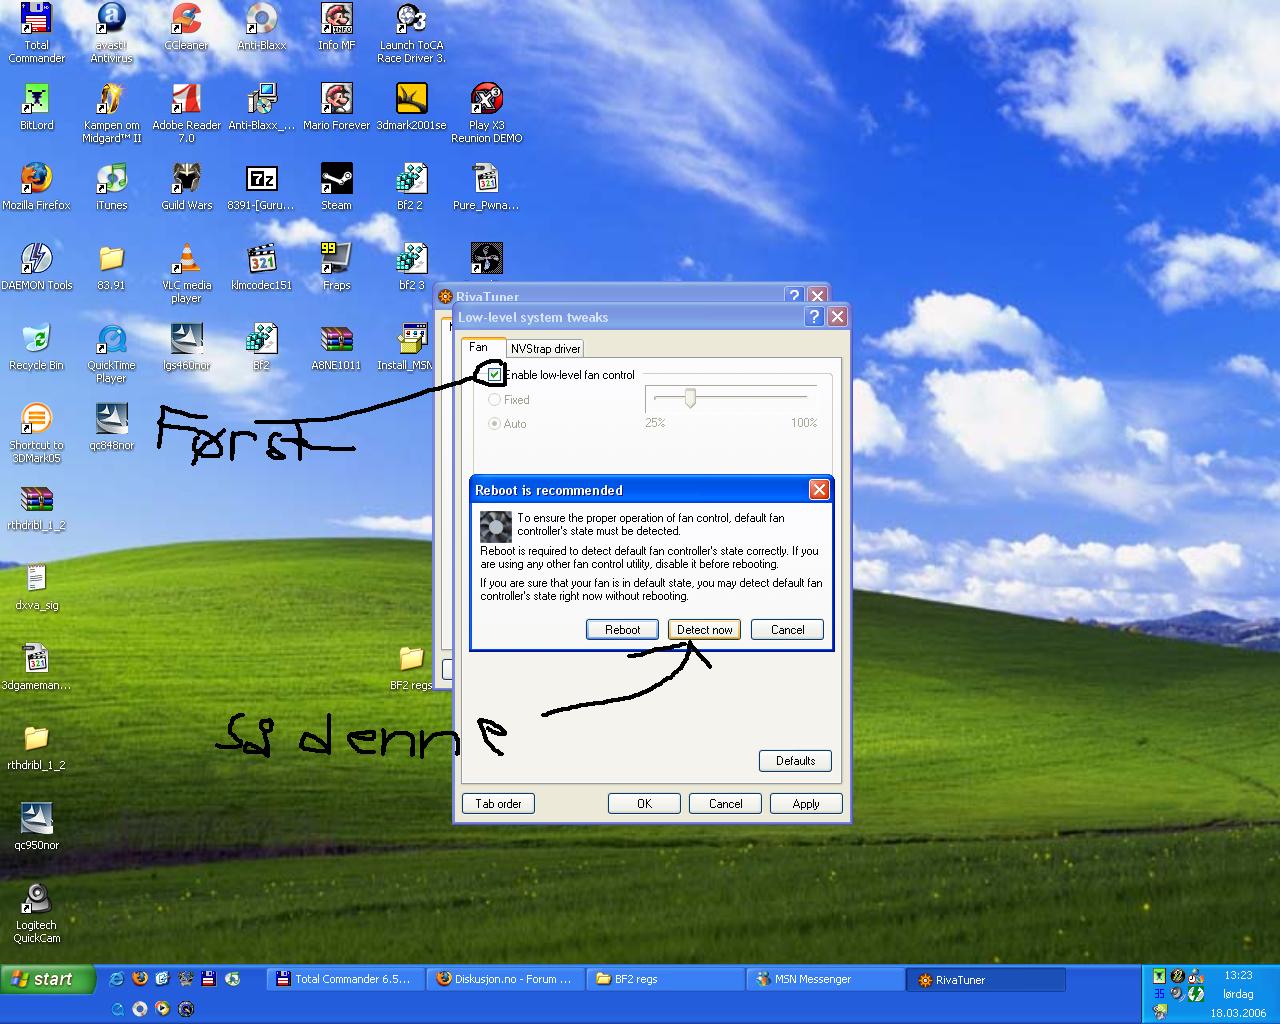The image size is (1280, 1024).
Task: Select the 3dmark2001se desktop icon
Action: pyautogui.click(x=411, y=107)
